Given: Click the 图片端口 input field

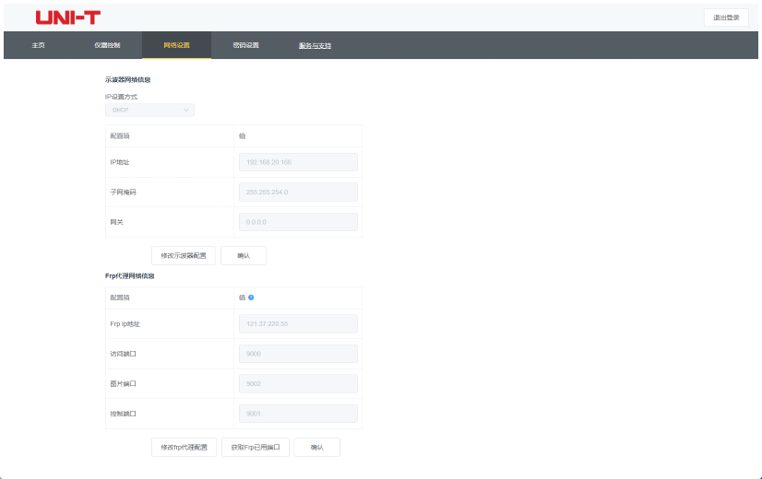Looking at the screenshot, I should tap(298, 384).
